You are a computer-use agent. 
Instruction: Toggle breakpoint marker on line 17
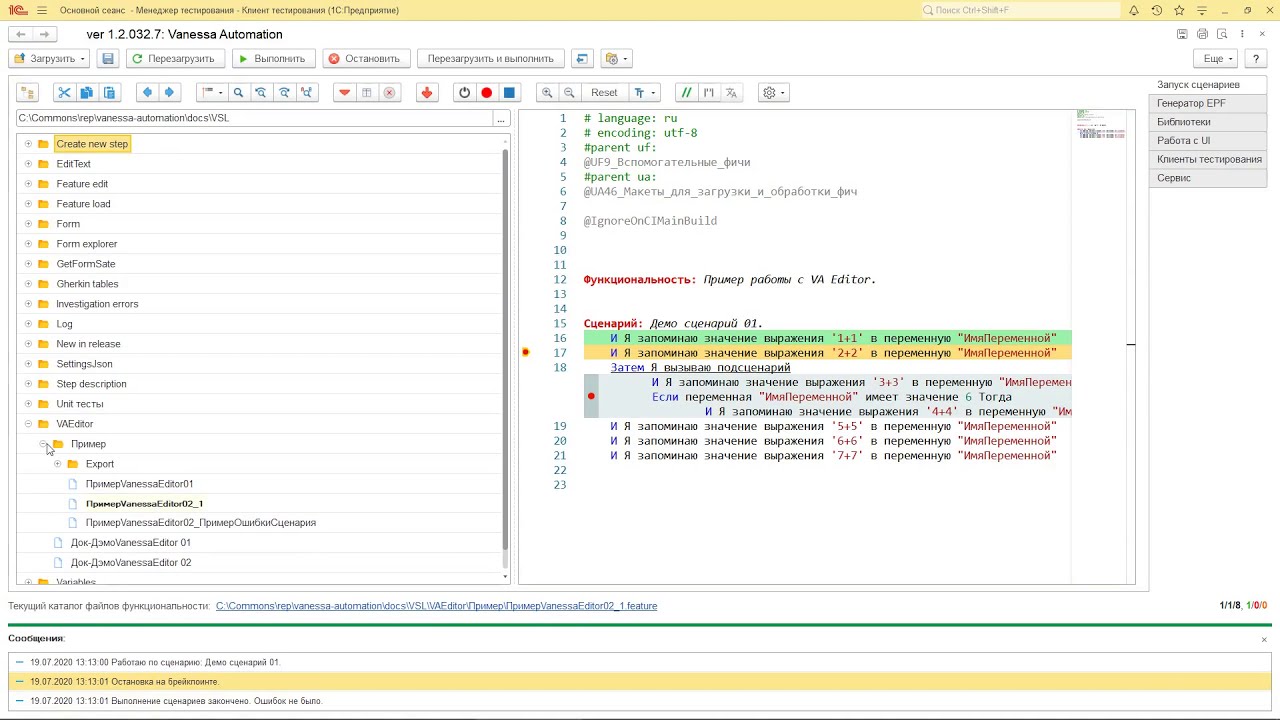click(x=525, y=352)
